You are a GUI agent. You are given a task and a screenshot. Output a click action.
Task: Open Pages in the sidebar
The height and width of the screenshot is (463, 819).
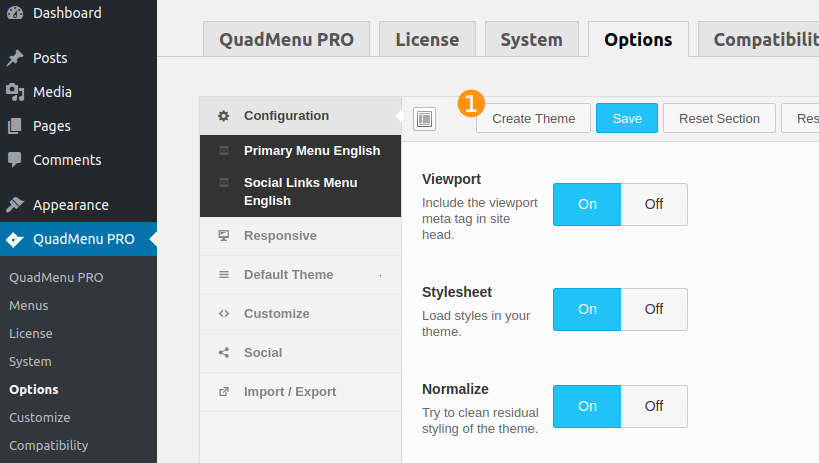[x=78, y=126]
